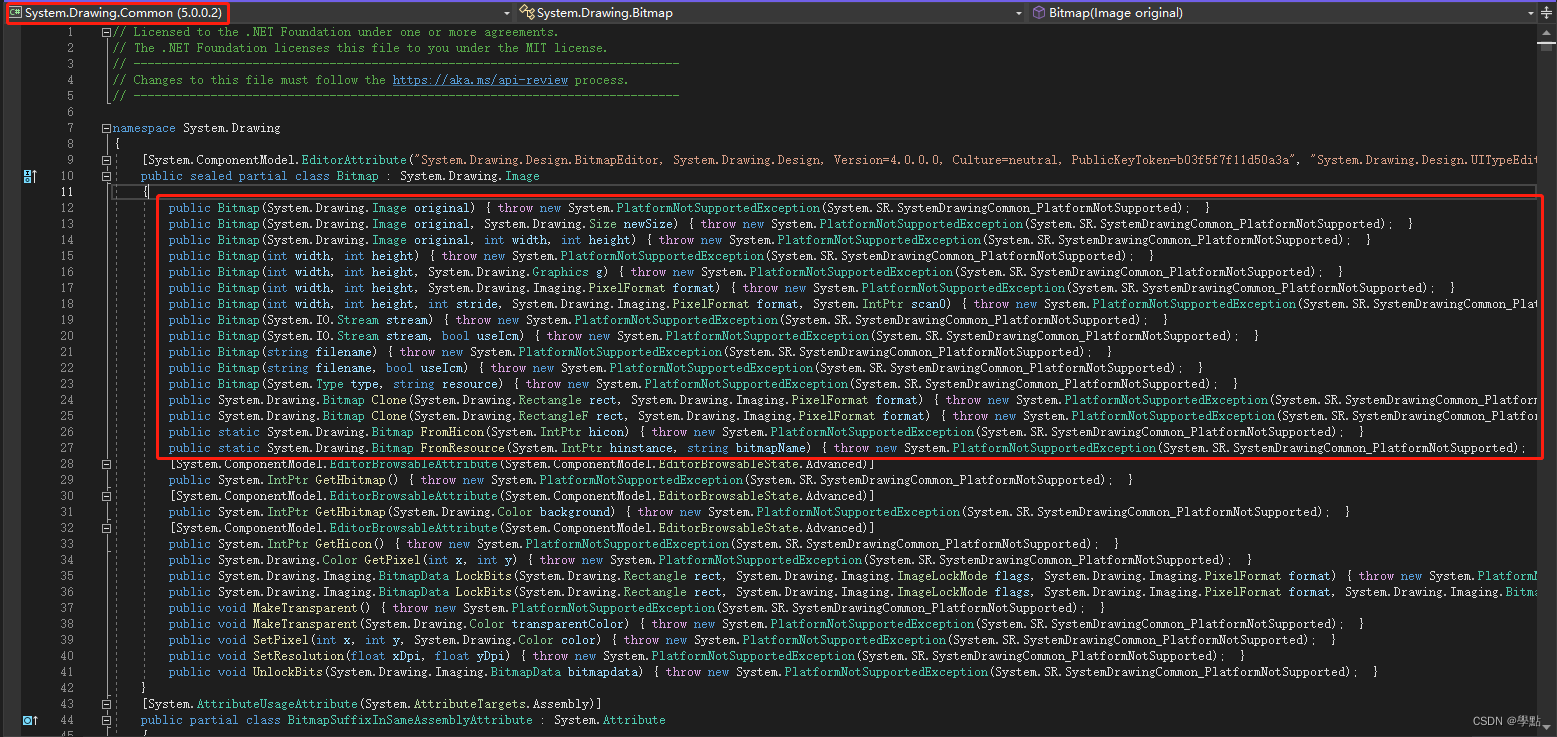Click MakeTransparent() on line 37
The height and width of the screenshot is (737, 1557).
pyautogui.click(x=311, y=608)
